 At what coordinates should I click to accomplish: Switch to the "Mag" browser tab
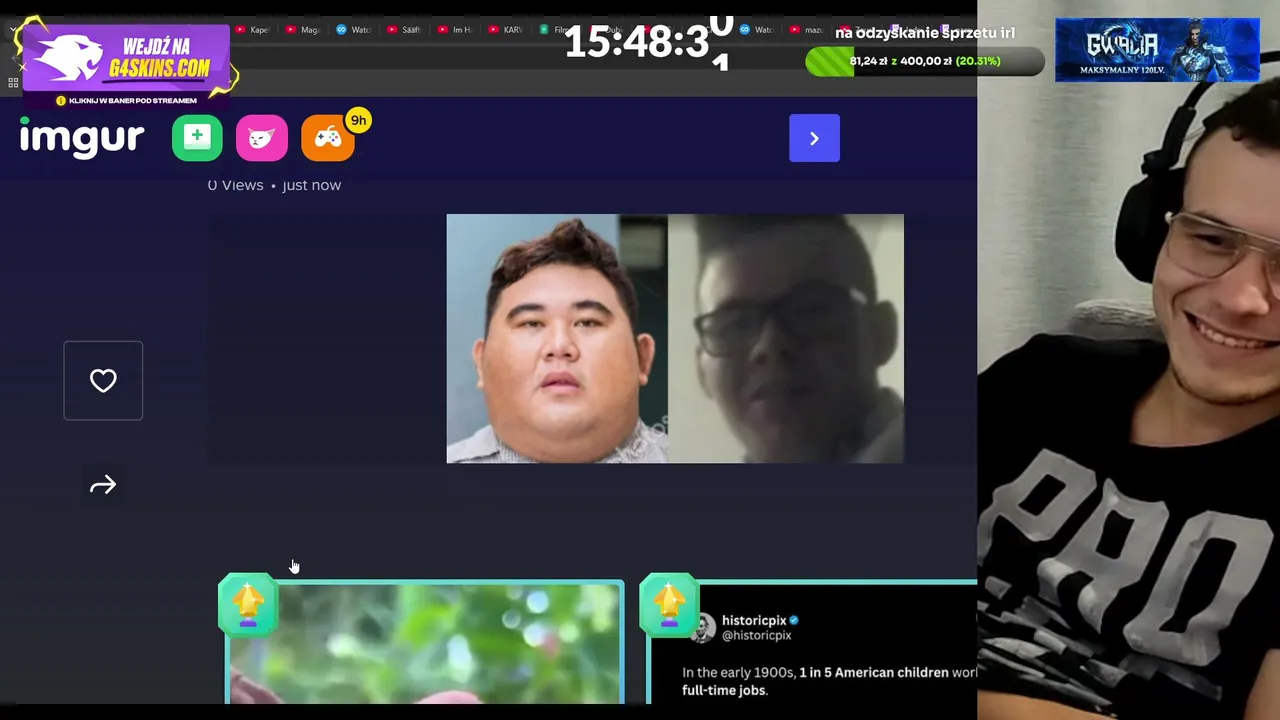pyautogui.click(x=302, y=30)
